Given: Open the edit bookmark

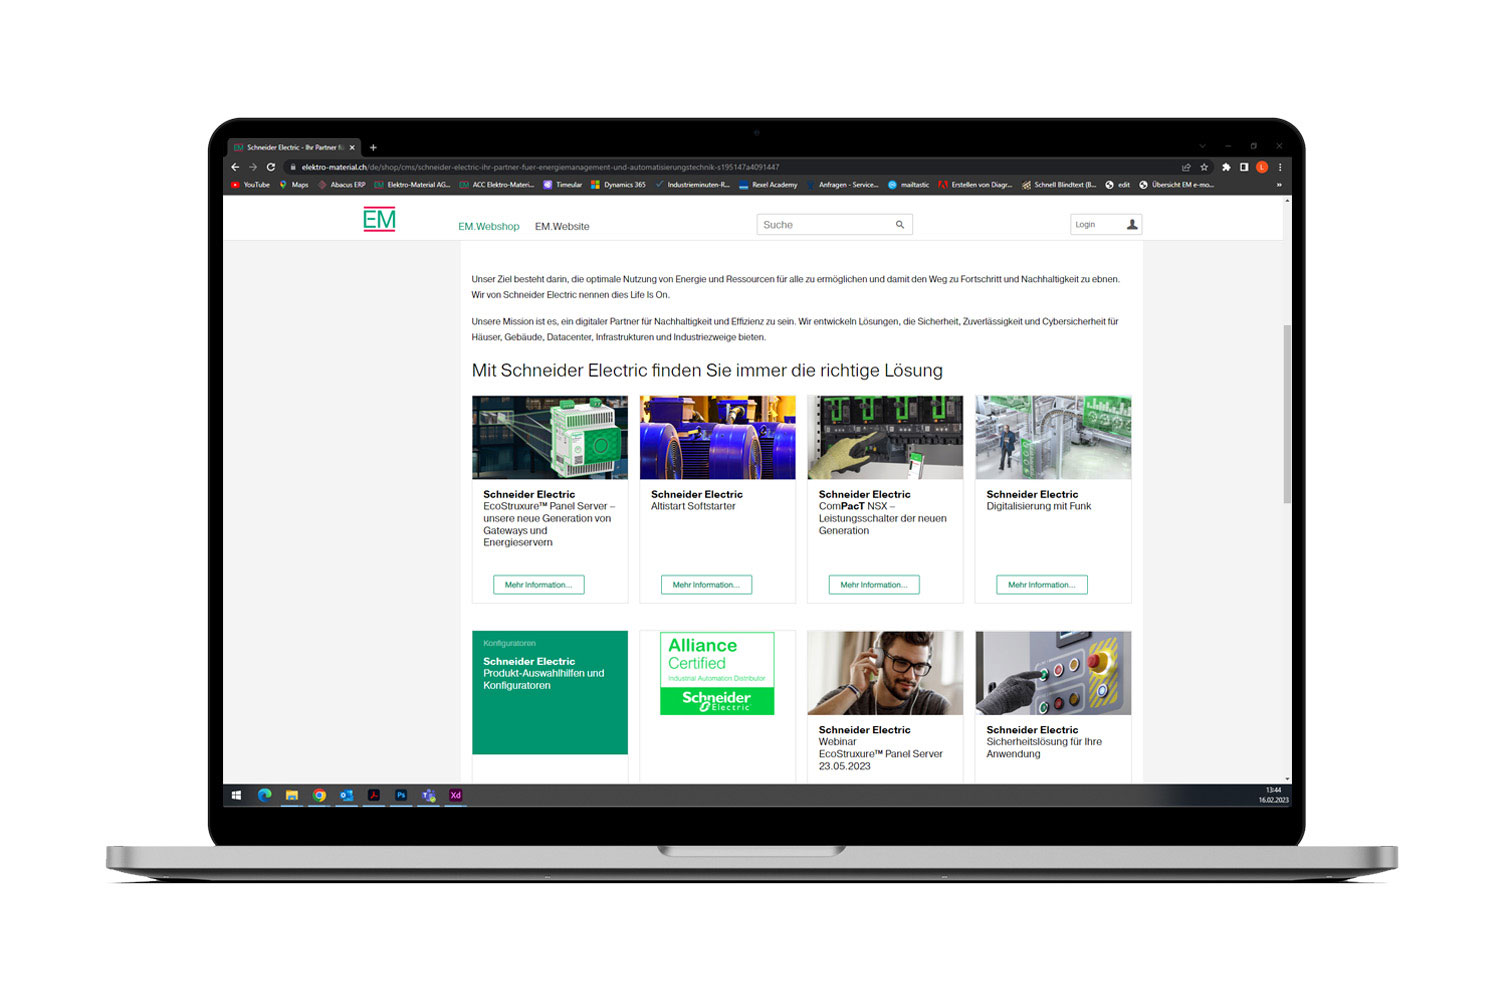Looking at the screenshot, I should (x=1118, y=185).
